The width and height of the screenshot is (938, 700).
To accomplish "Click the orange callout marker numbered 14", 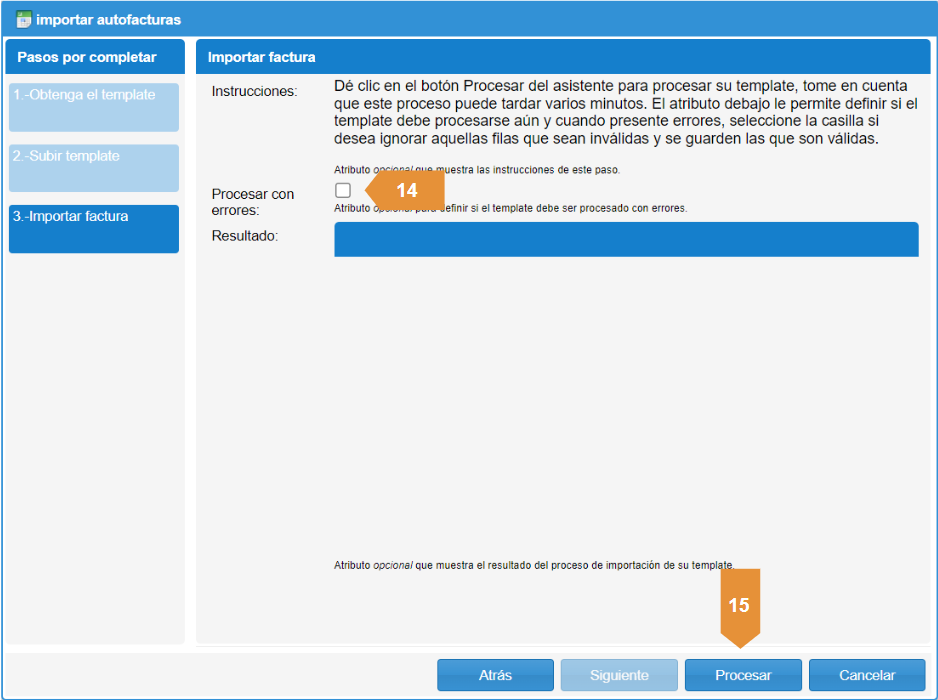I will click(406, 190).
